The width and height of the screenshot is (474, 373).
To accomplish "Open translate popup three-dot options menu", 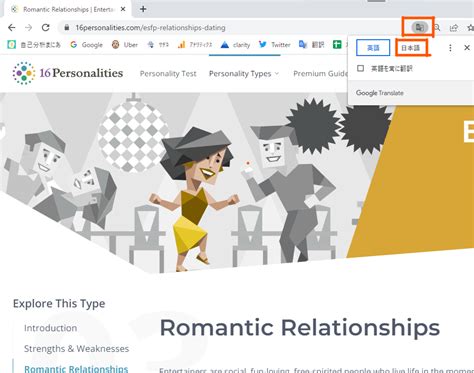I will point(450,48).
